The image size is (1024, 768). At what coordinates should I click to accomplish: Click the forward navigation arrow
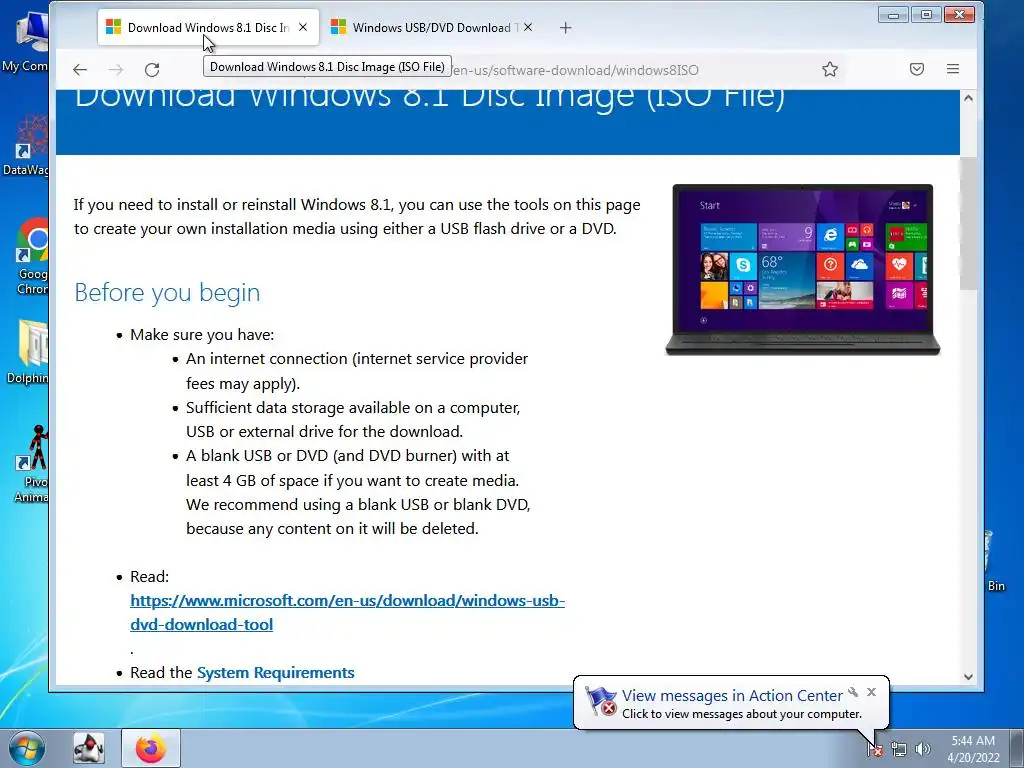point(116,70)
